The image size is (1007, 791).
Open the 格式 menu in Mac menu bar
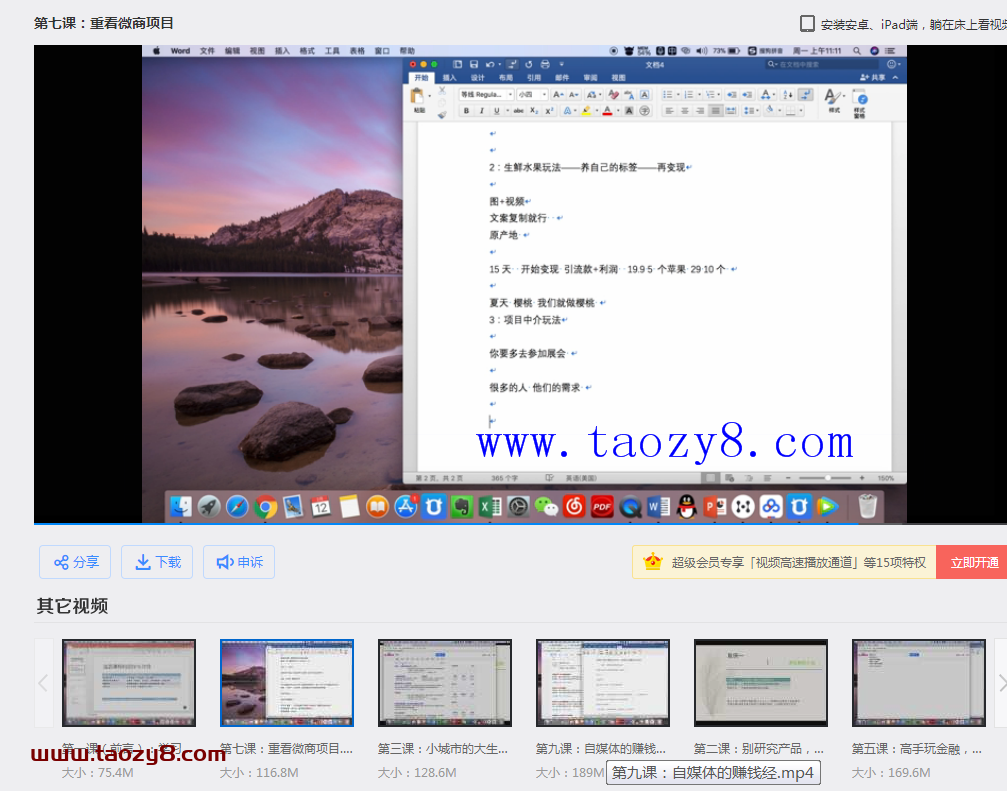[x=307, y=50]
